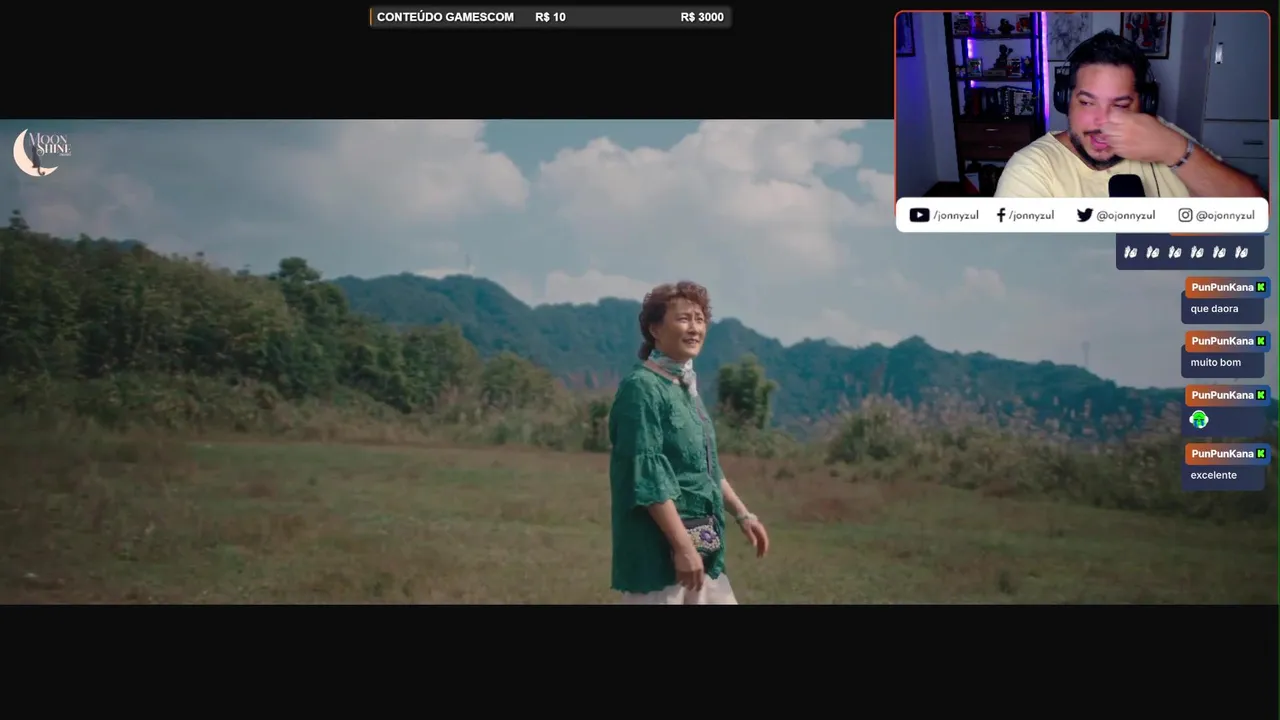The height and width of the screenshot is (720, 1280).
Task: Click the R$ 10 goal amount
Action: pos(550,17)
